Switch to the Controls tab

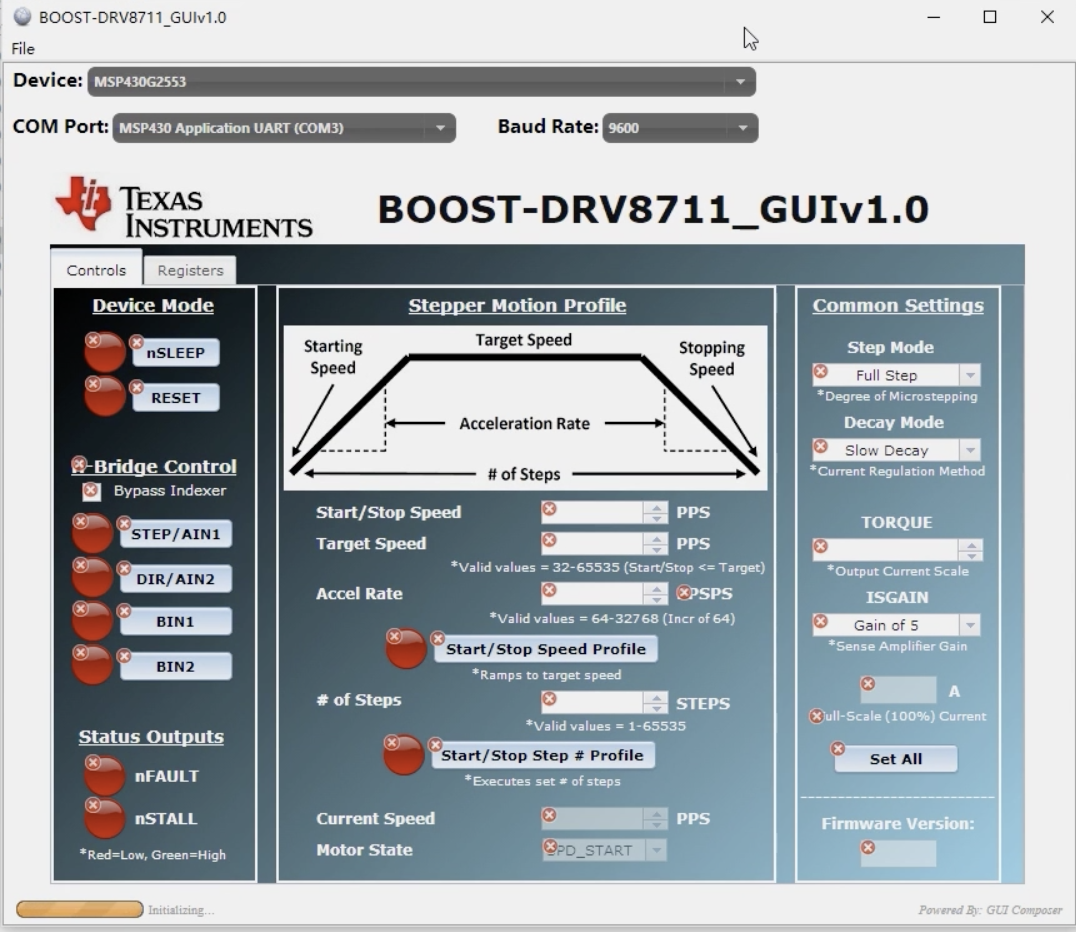96,270
